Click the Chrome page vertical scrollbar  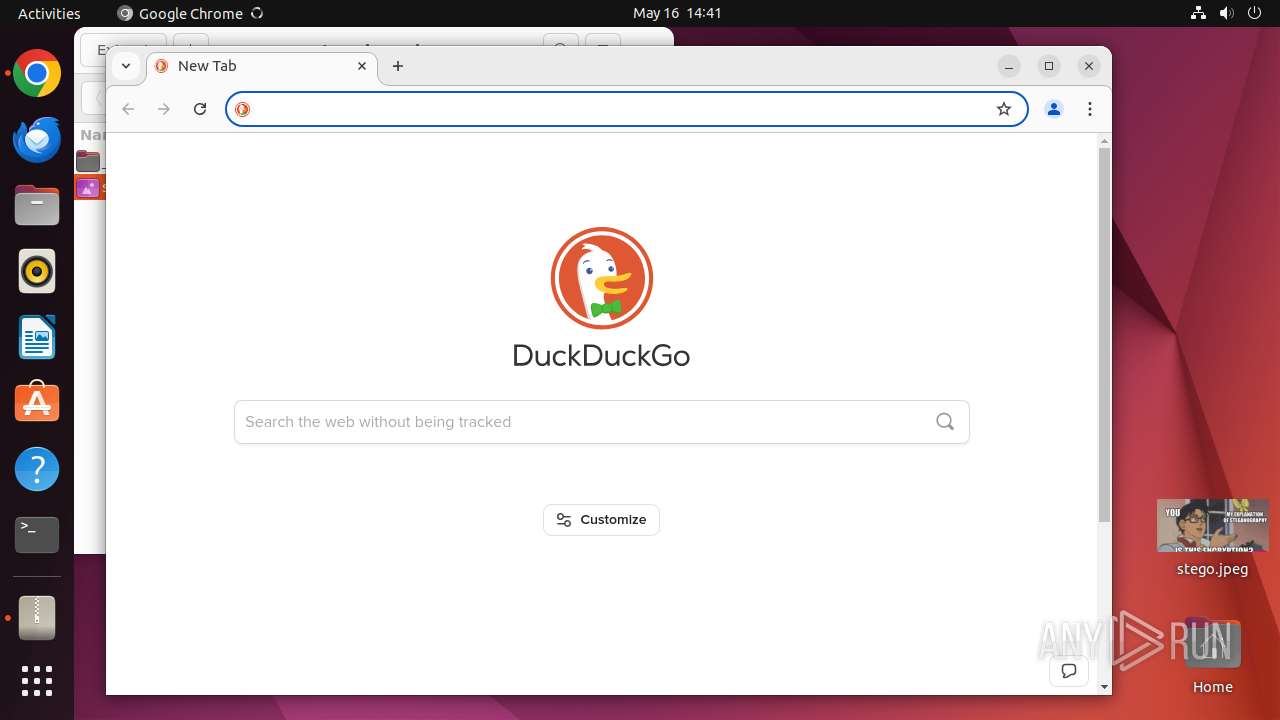click(1104, 335)
